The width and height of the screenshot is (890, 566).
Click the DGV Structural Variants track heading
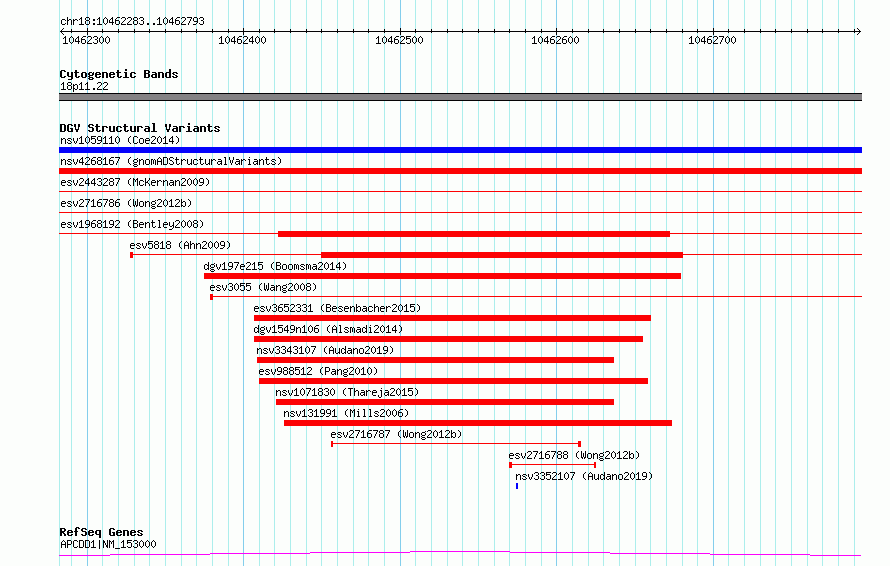(140, 128)
